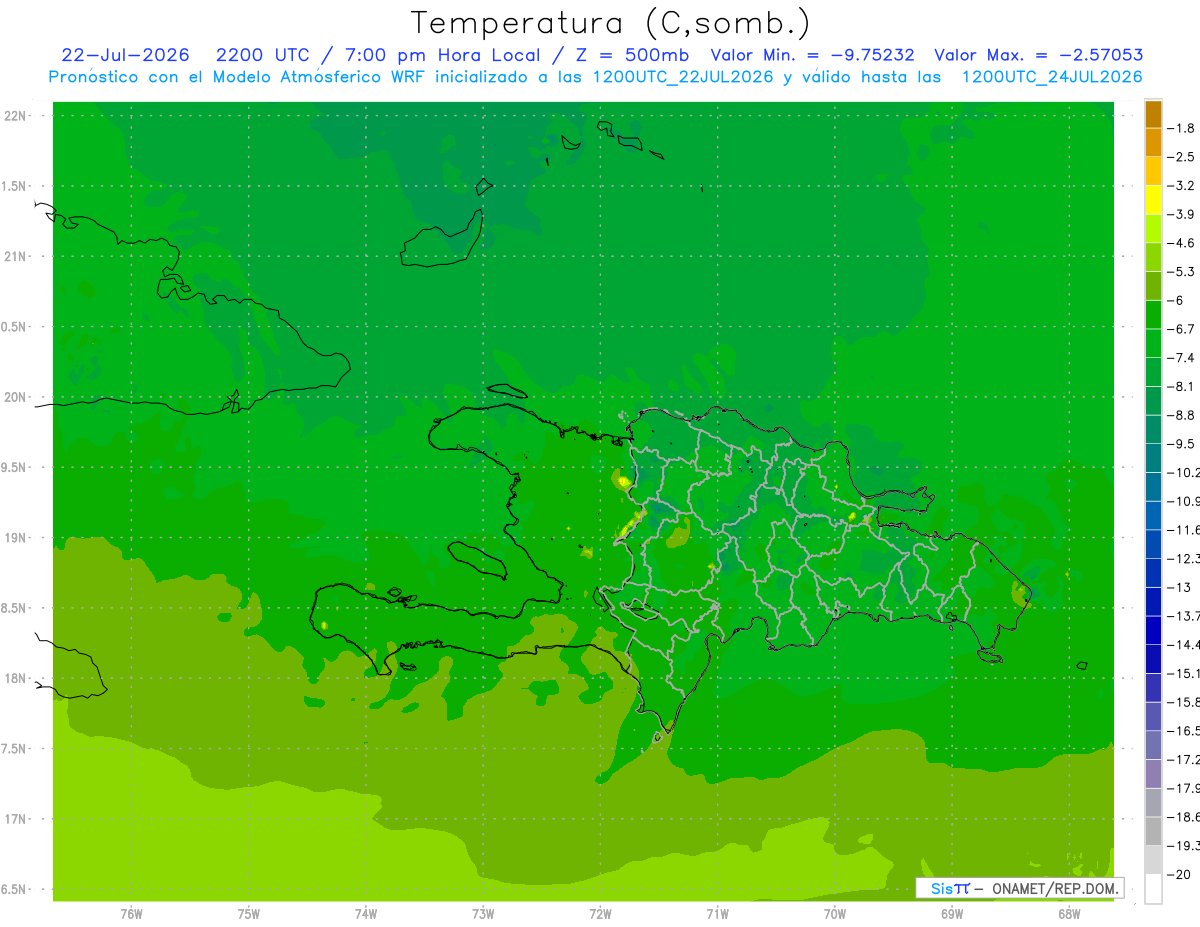Click the '1200UTC_24JUL2026' valid-until timestamp

point(1052,76)
